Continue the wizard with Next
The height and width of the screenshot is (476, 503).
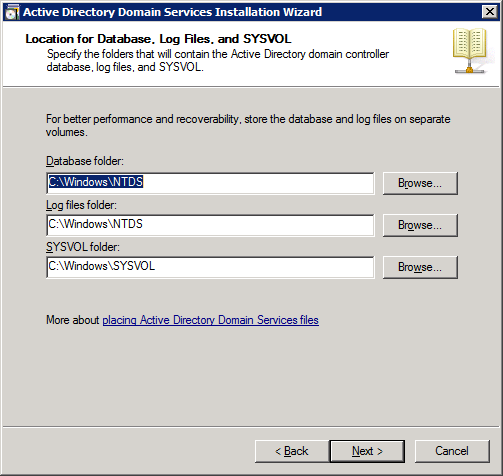367,451
